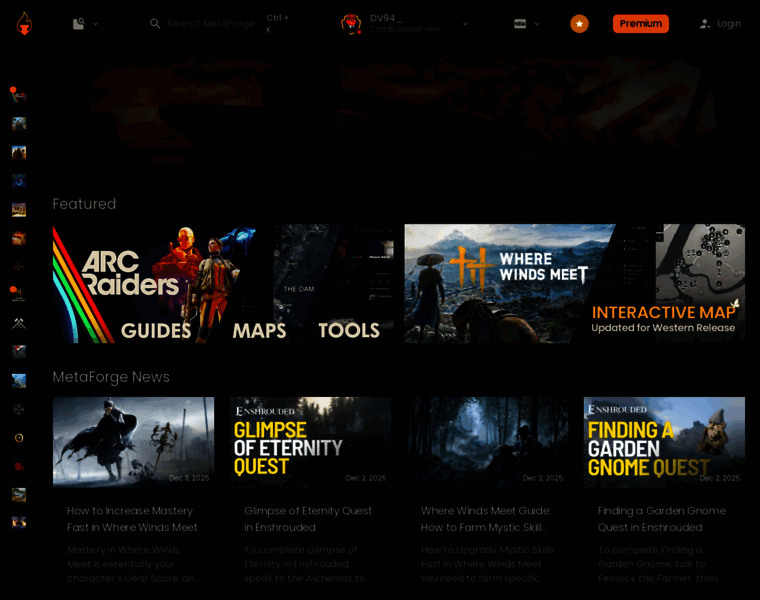Open the Login link
The width and height of the screenshot is (760, 600).
click(728, 23)
